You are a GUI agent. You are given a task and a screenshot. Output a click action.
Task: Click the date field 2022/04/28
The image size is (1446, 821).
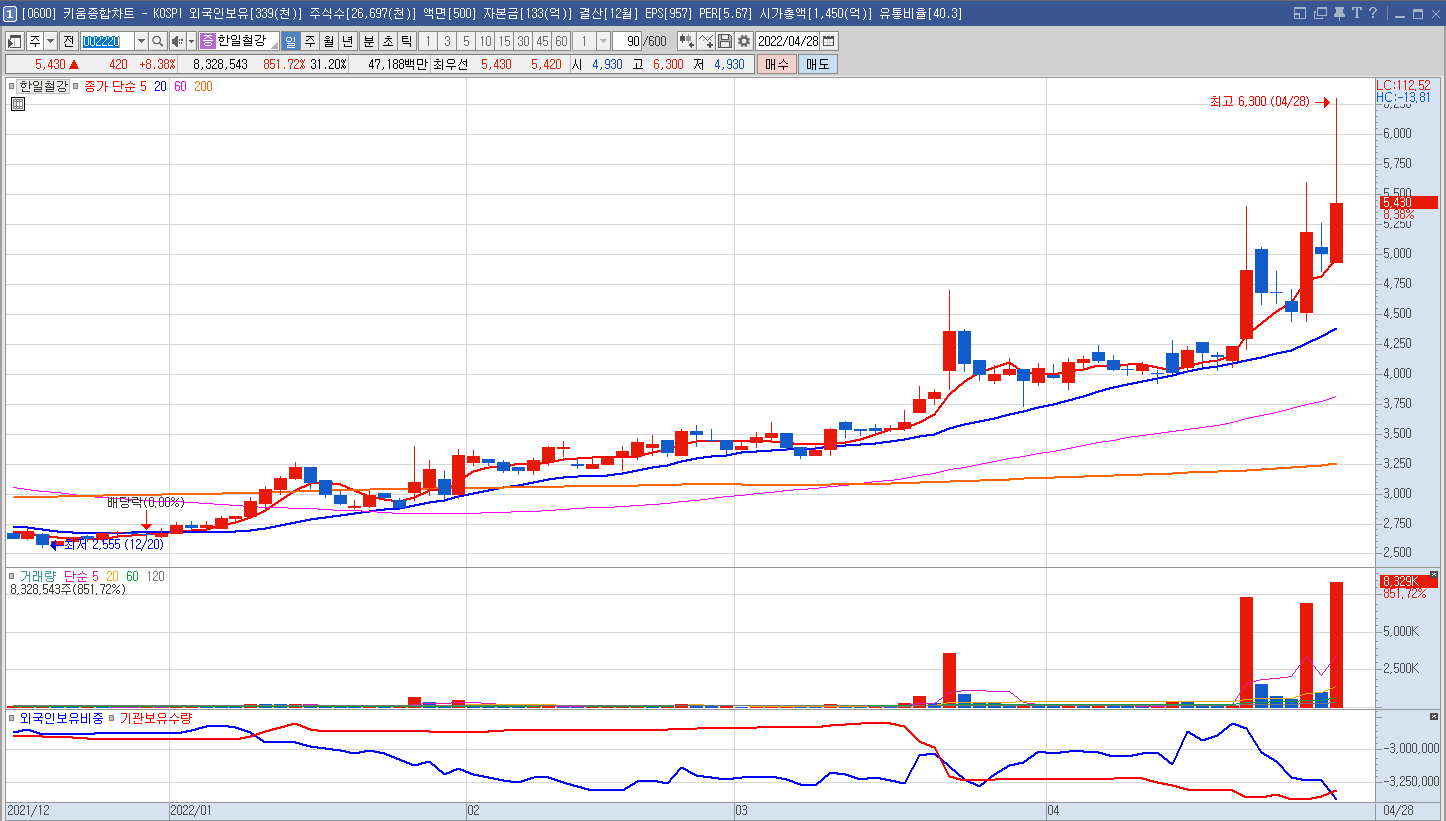click(788, 41)
